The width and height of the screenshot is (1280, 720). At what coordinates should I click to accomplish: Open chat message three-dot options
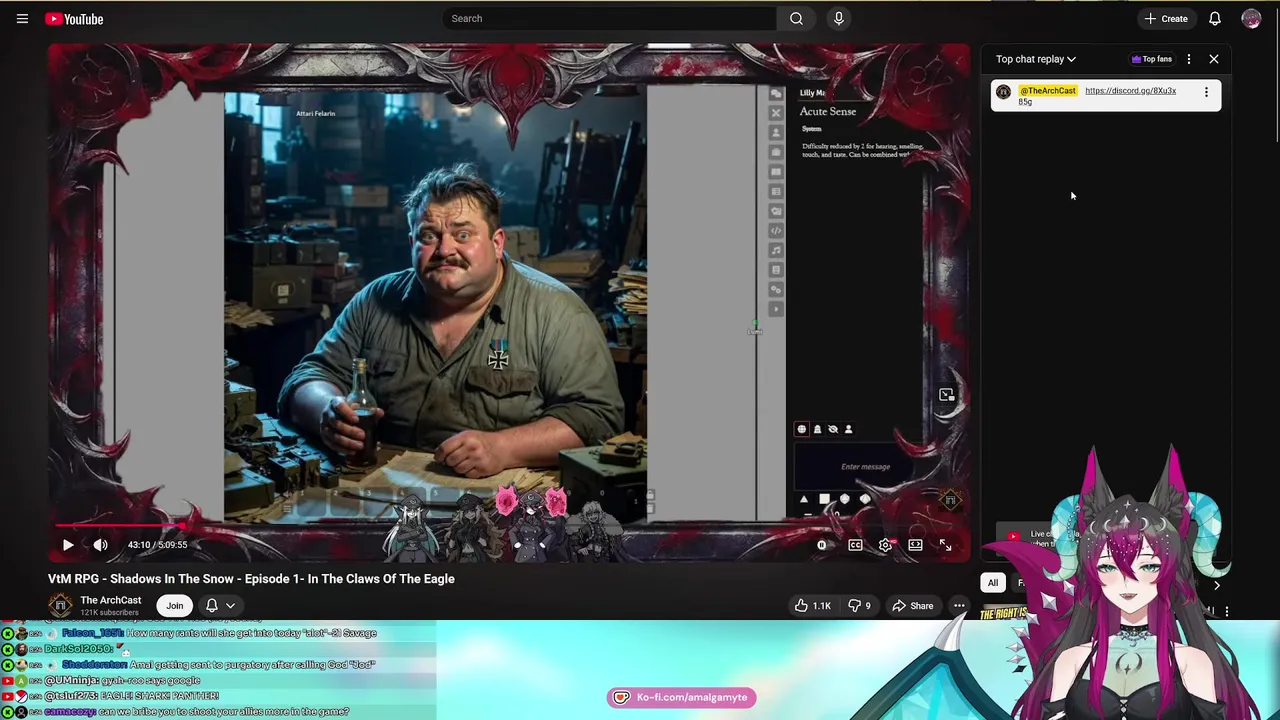click(x=1206, y=92)
